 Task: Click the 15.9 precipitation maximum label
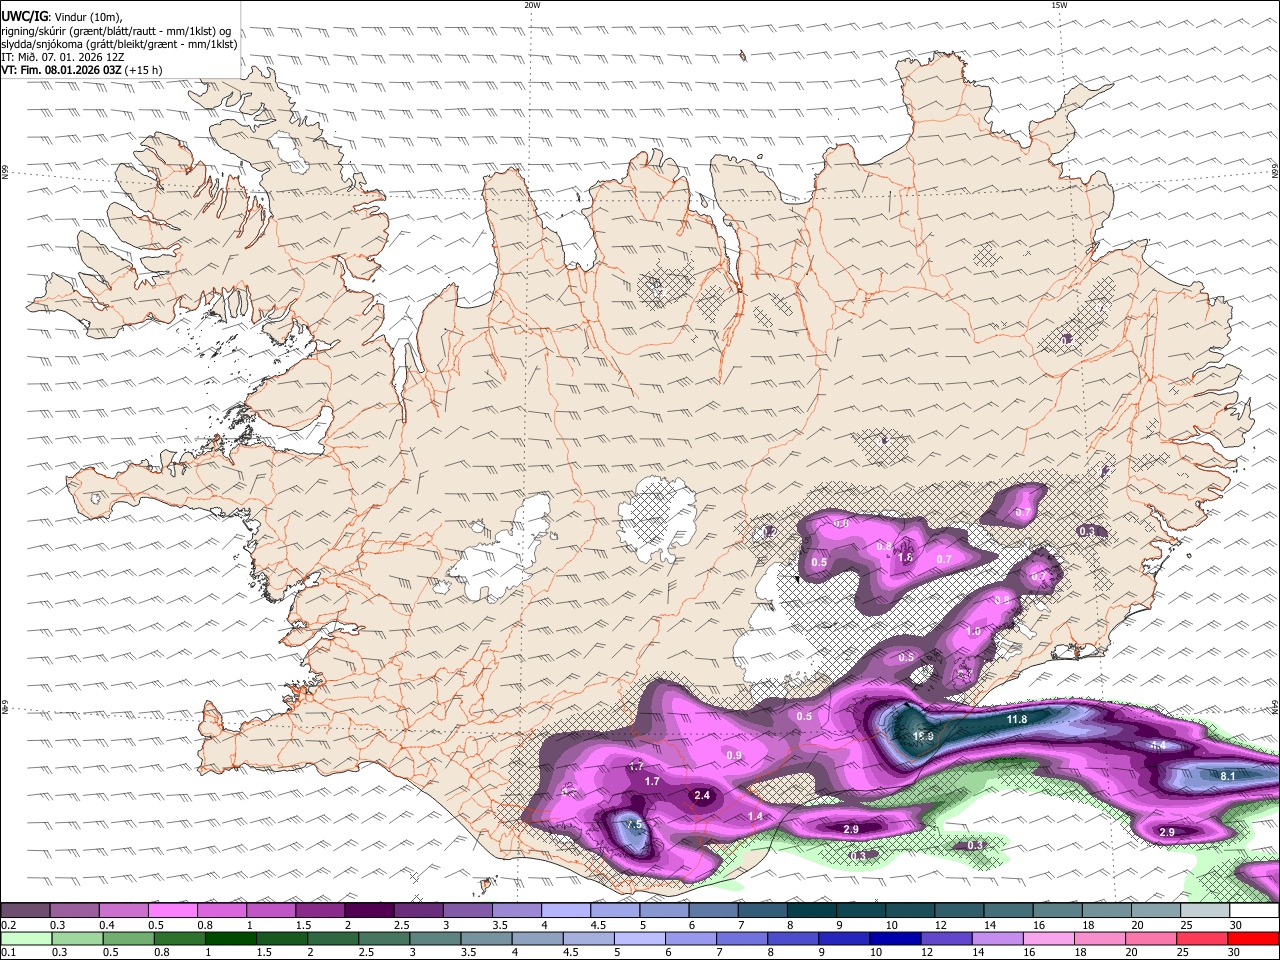click(922, 737)
